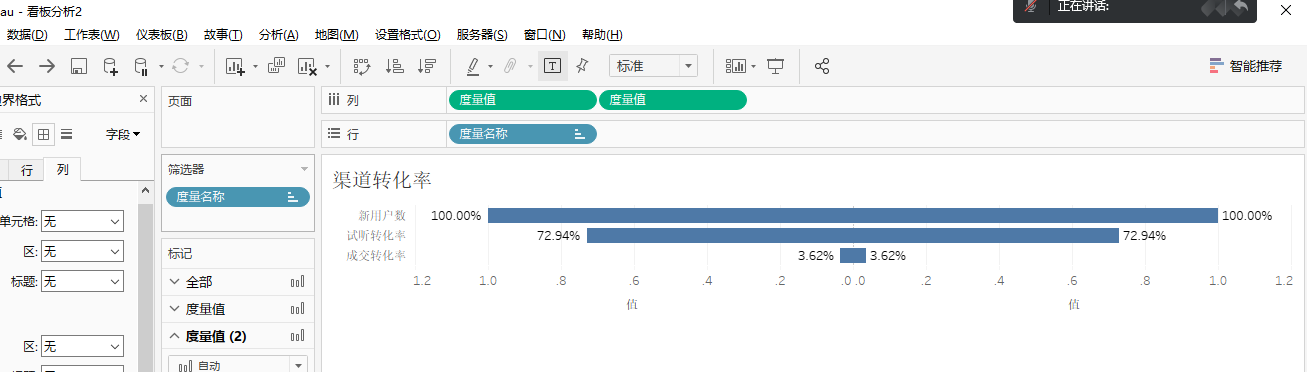
Task: Sort ascending
Action: click(395, 66)
